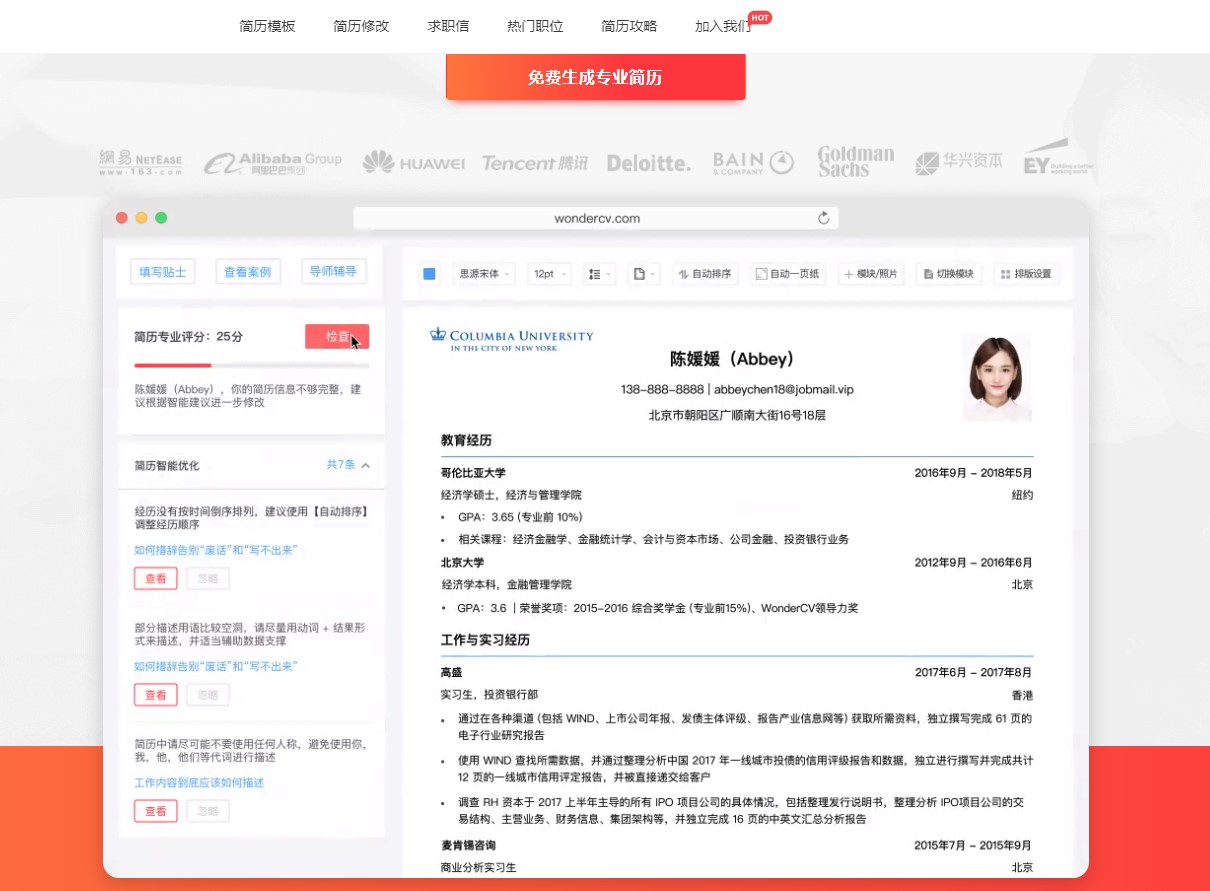Dismiss a suggestion with the 忽略 button
Screen dimensions: 1210x891
[x=207, y=578]
